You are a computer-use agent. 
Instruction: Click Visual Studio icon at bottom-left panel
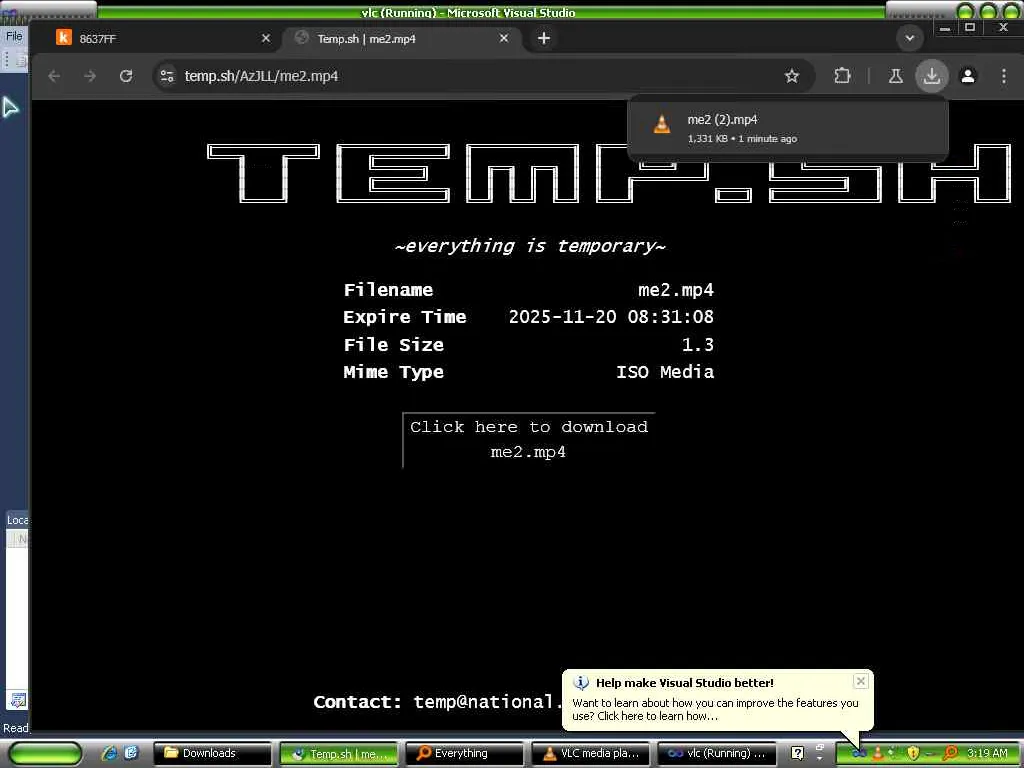coord(18,701)
